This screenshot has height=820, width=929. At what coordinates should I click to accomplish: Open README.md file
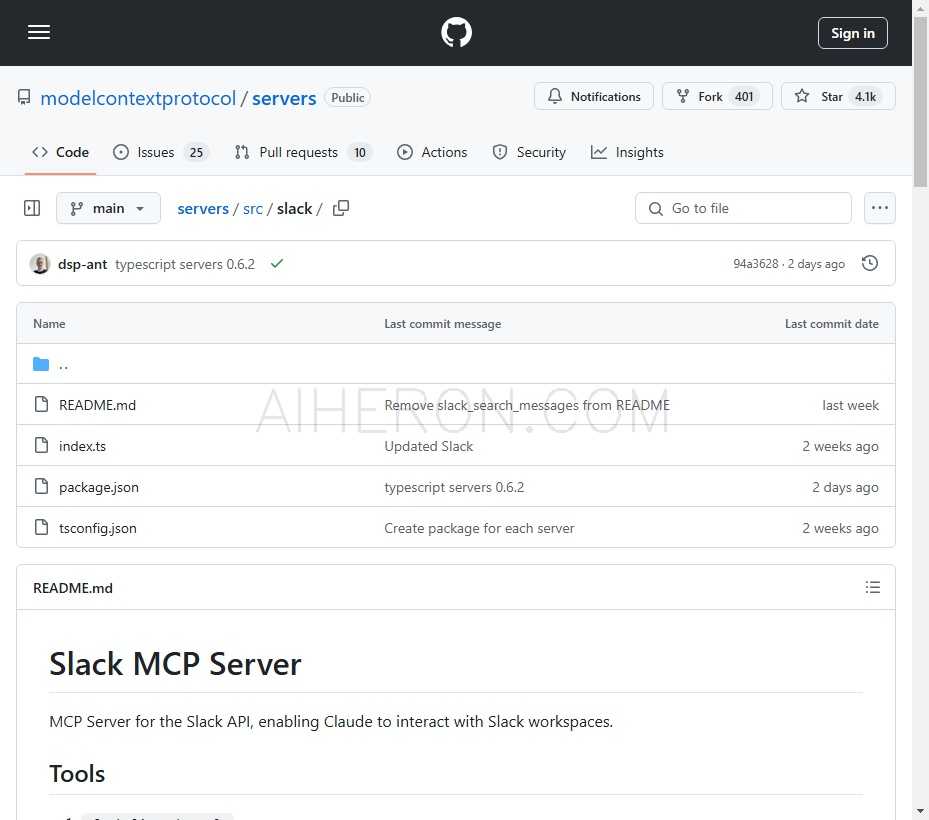pyautogui.click(x=97, y=405)
